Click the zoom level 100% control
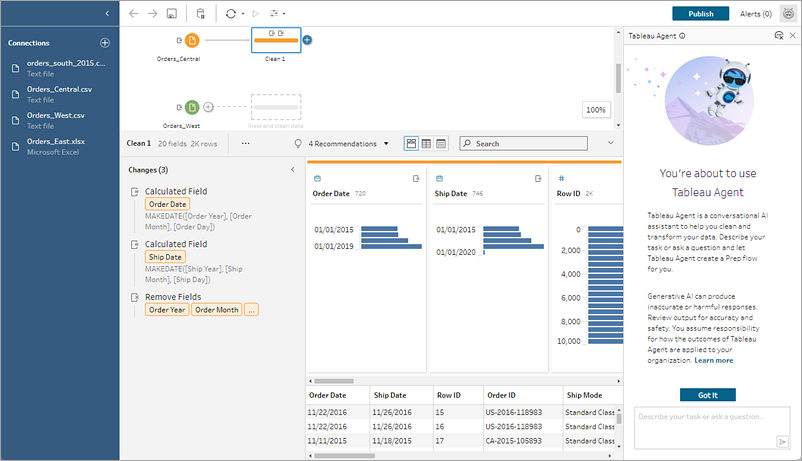 (596, 110)
